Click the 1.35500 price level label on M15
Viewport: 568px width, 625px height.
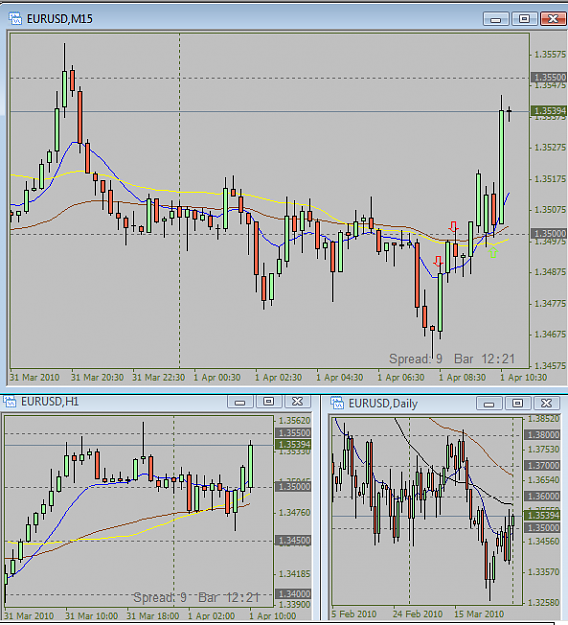pyautogui.click(x=549, y=77)
